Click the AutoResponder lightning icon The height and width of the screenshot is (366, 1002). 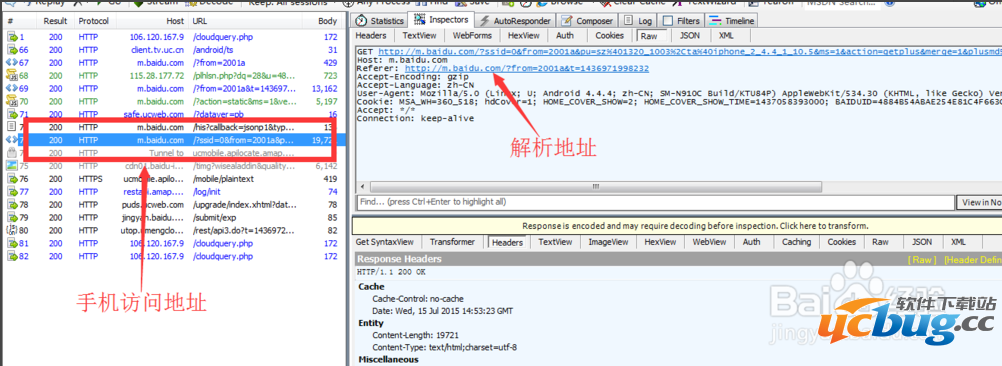[485, 21]
